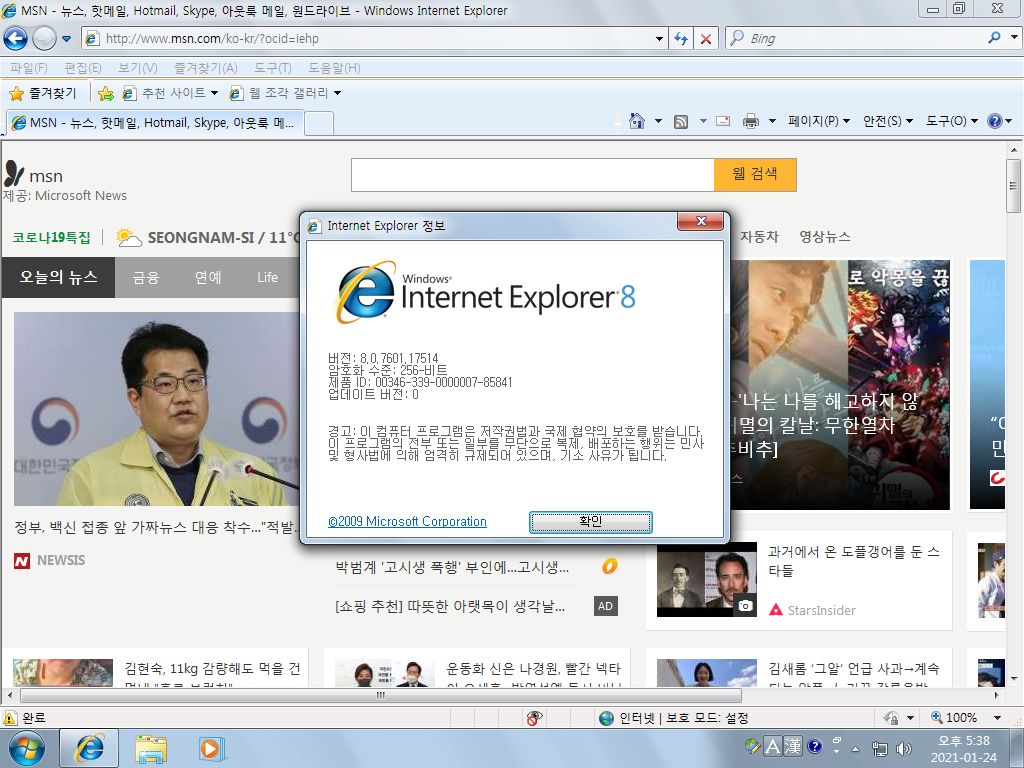
Task: Open the search provider dropdown arrow
Action: click(1014, 38)
